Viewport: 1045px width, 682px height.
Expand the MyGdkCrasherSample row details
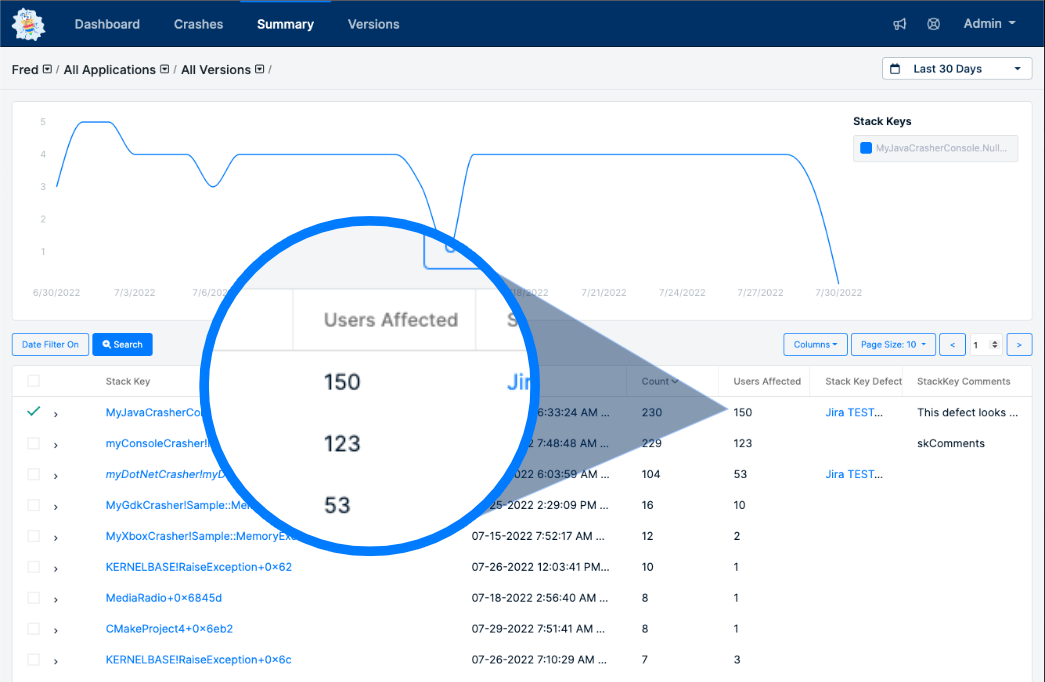coord(57,505)
